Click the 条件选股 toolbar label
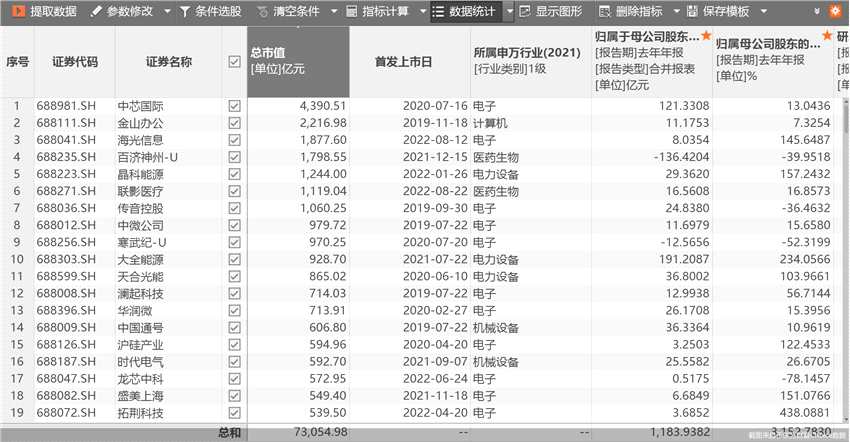This screenshot has width=850, height=442. coord(218,11)
